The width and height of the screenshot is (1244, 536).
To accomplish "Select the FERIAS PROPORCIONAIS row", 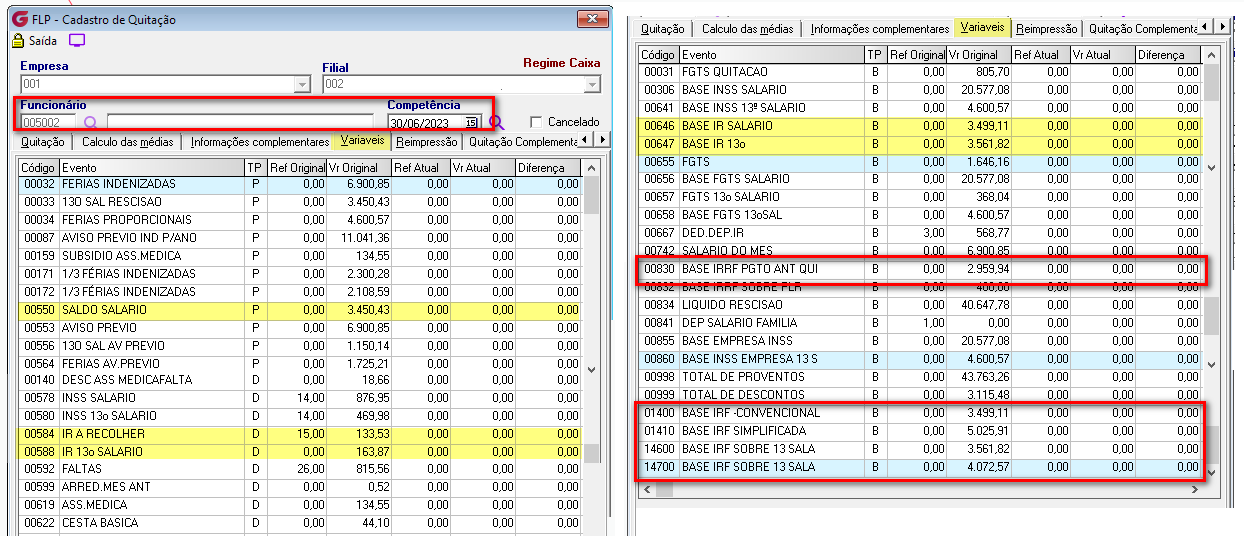I will click(x=301, y=220).
